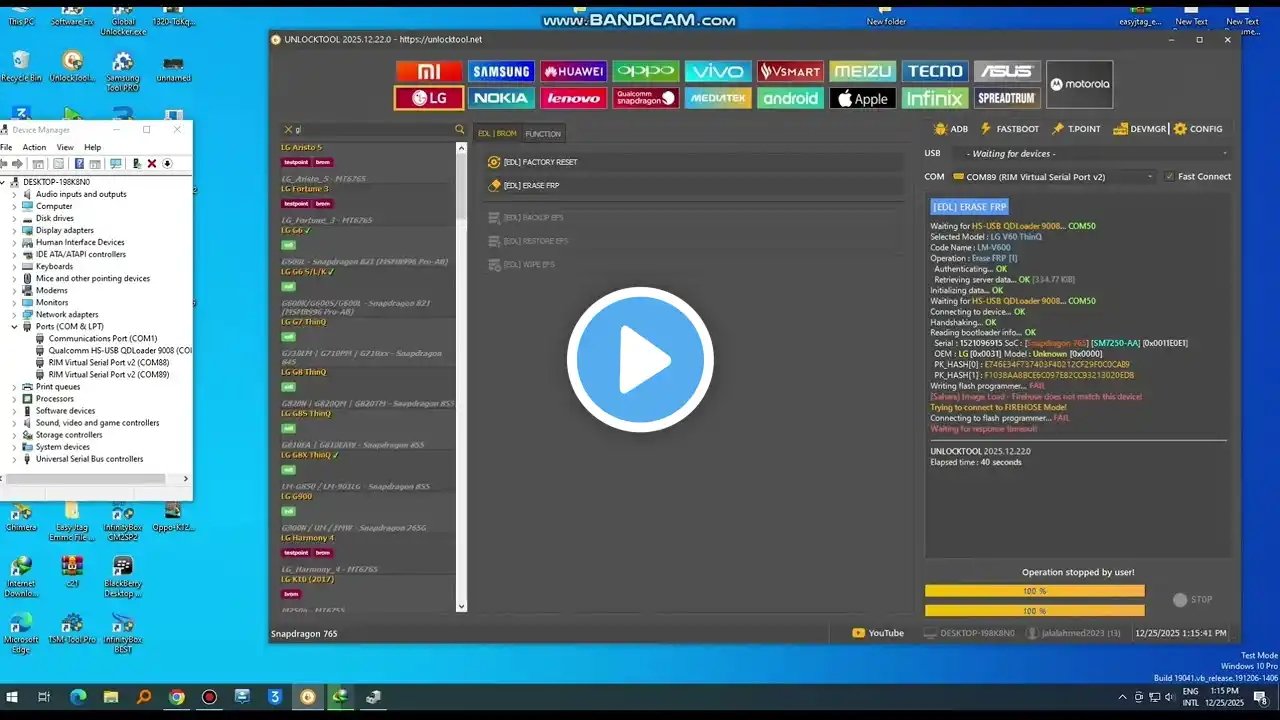Expand Network adapters node

(14, 314)
